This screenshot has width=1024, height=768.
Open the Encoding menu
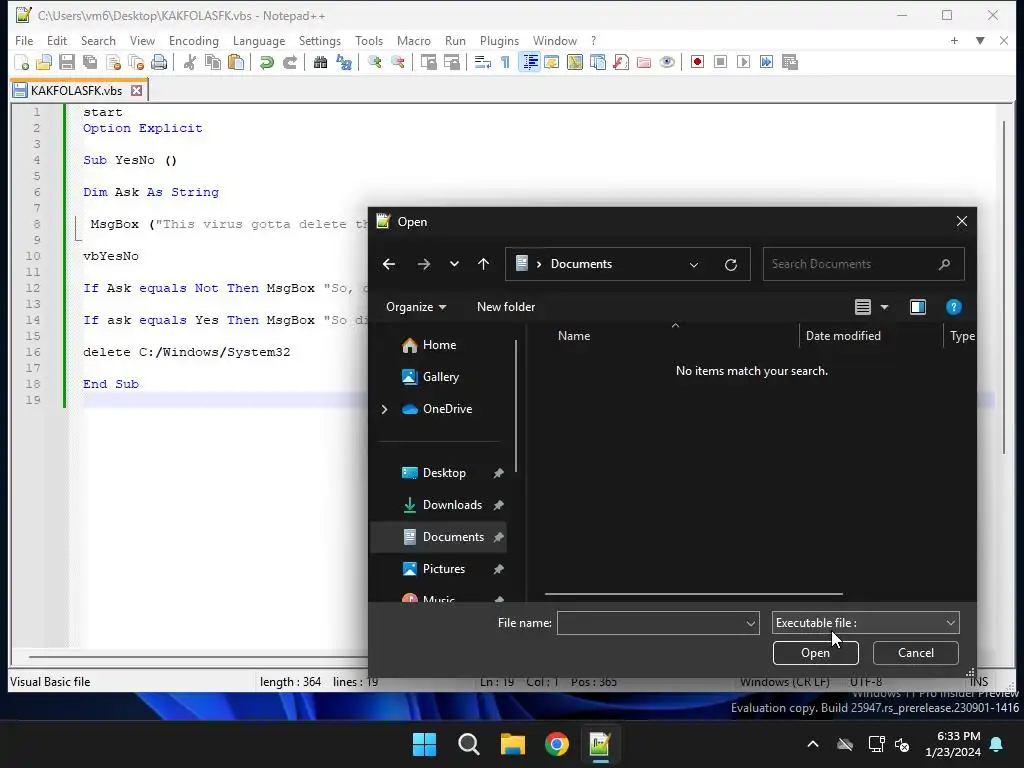[193, 40]
